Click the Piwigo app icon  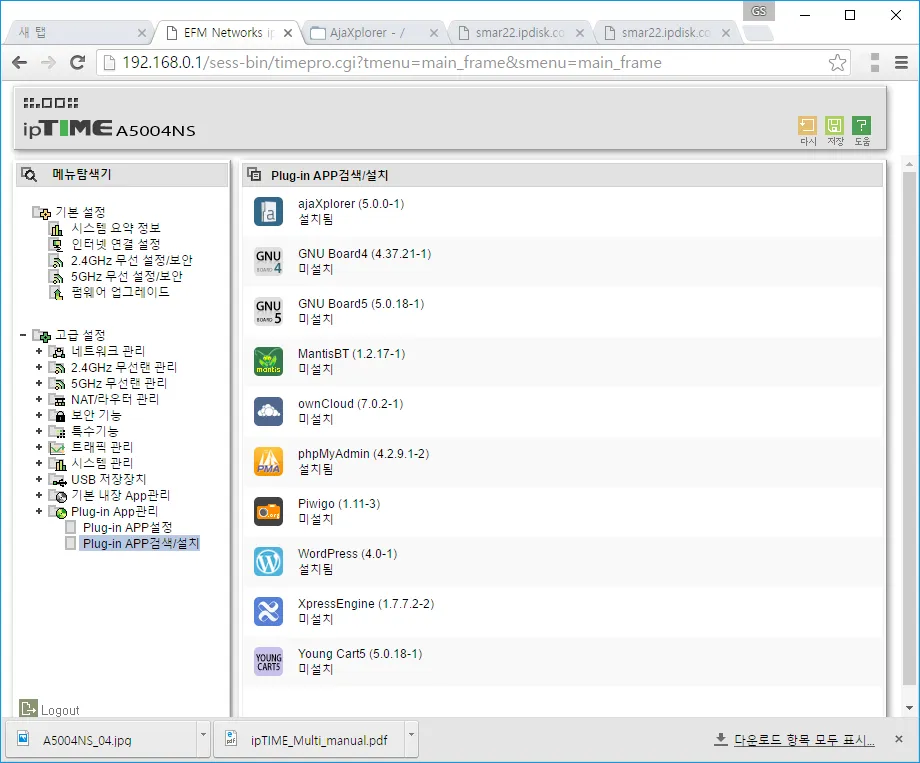pyautogui.click(x=268, y=512)
